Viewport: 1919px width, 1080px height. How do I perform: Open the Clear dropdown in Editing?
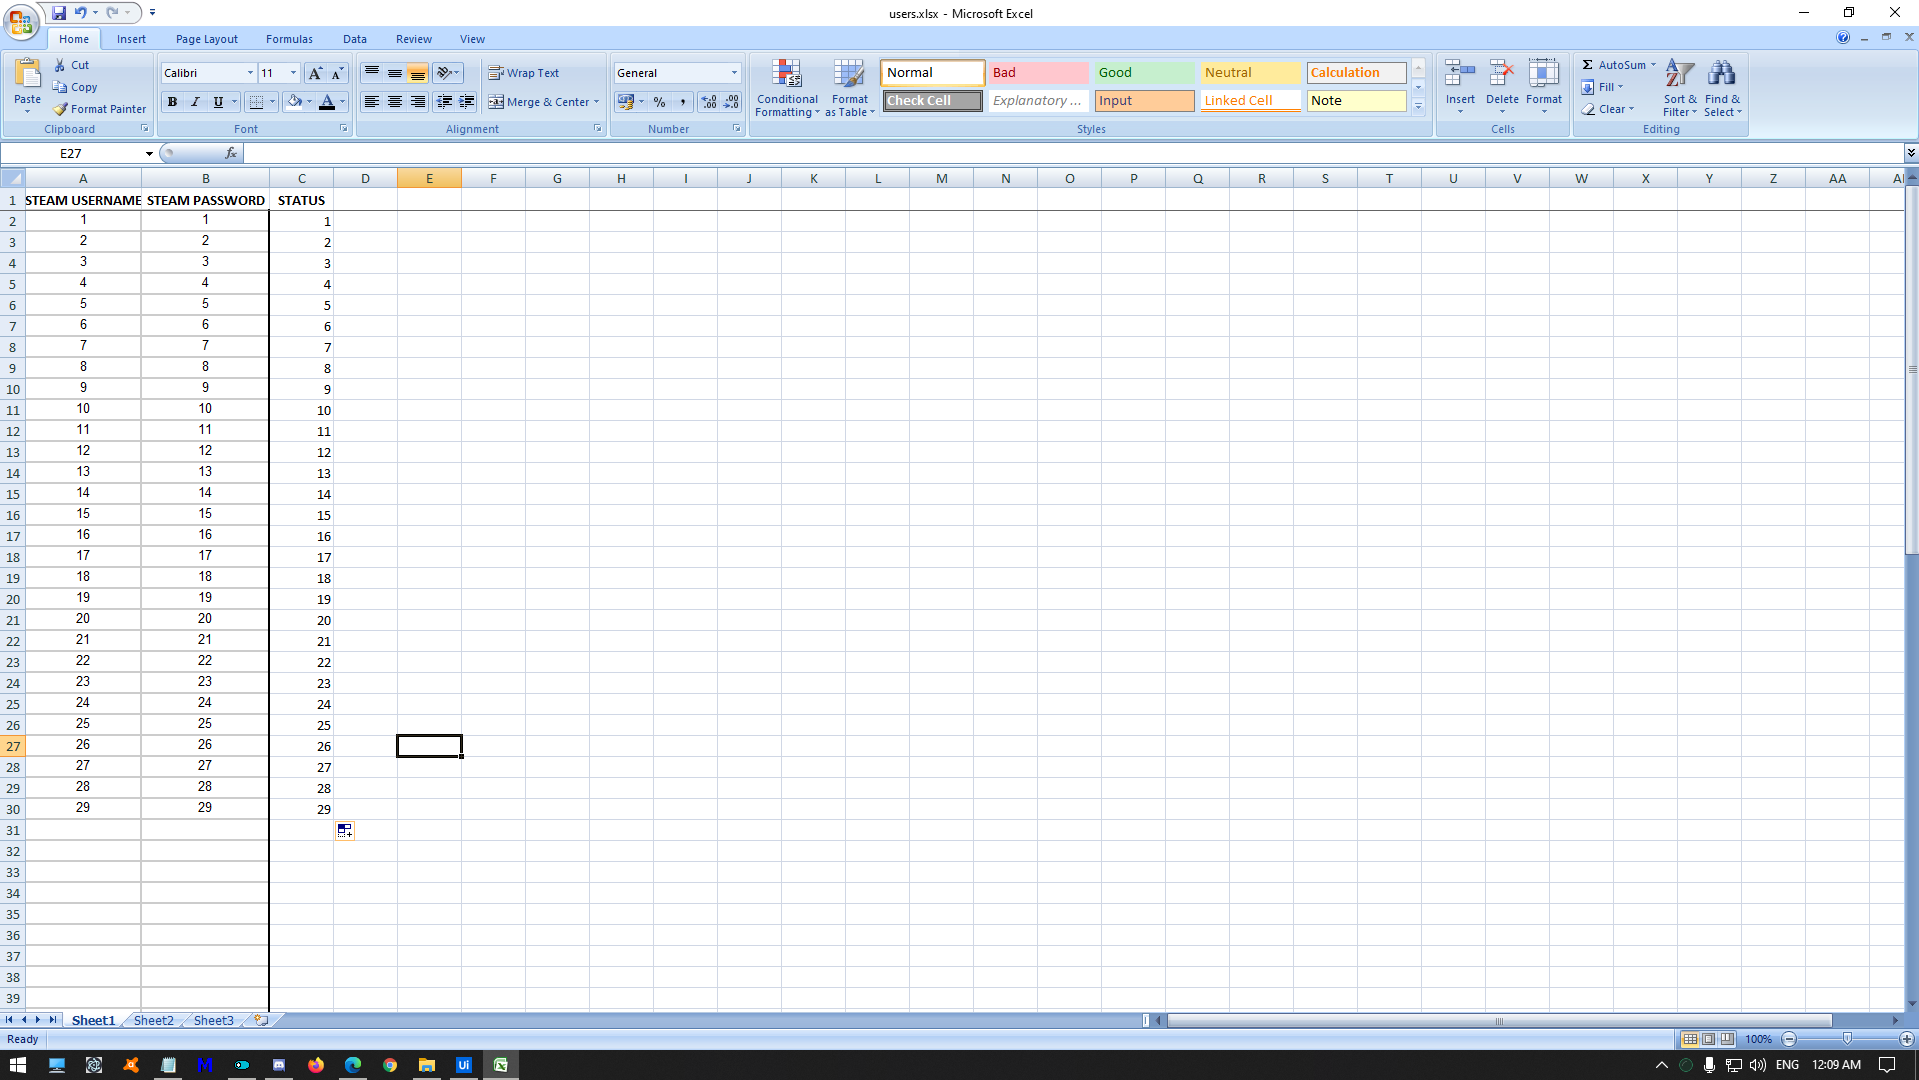1607,109
